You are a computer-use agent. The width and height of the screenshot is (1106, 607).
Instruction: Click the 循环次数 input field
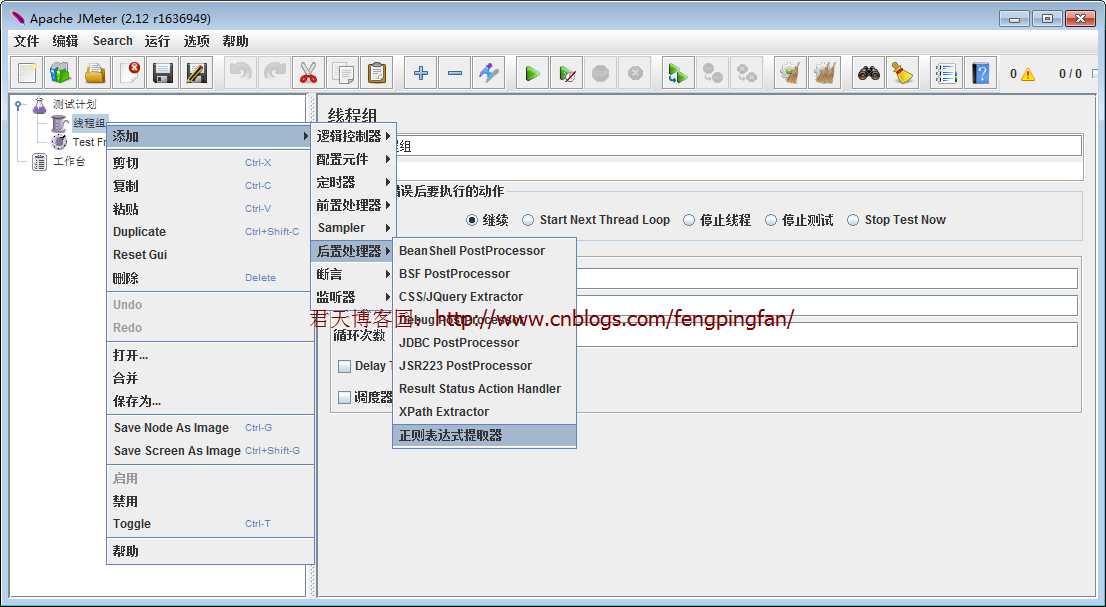(x=827, y=335)
